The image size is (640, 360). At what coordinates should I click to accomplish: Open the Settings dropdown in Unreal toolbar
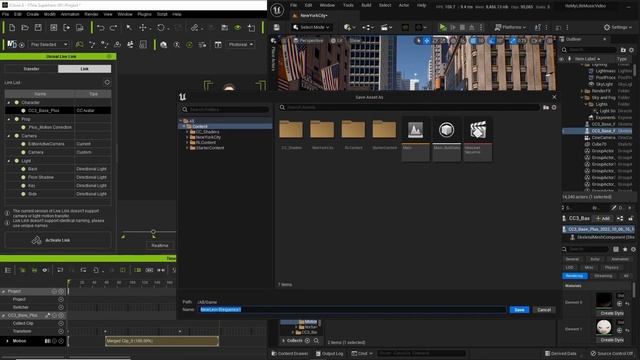click(618, 27)
